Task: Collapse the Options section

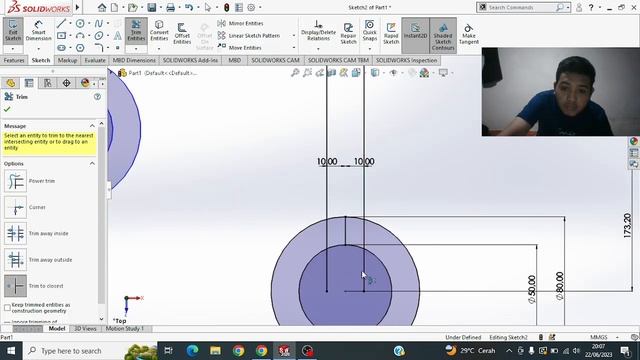Action: (x=92, y=163)
